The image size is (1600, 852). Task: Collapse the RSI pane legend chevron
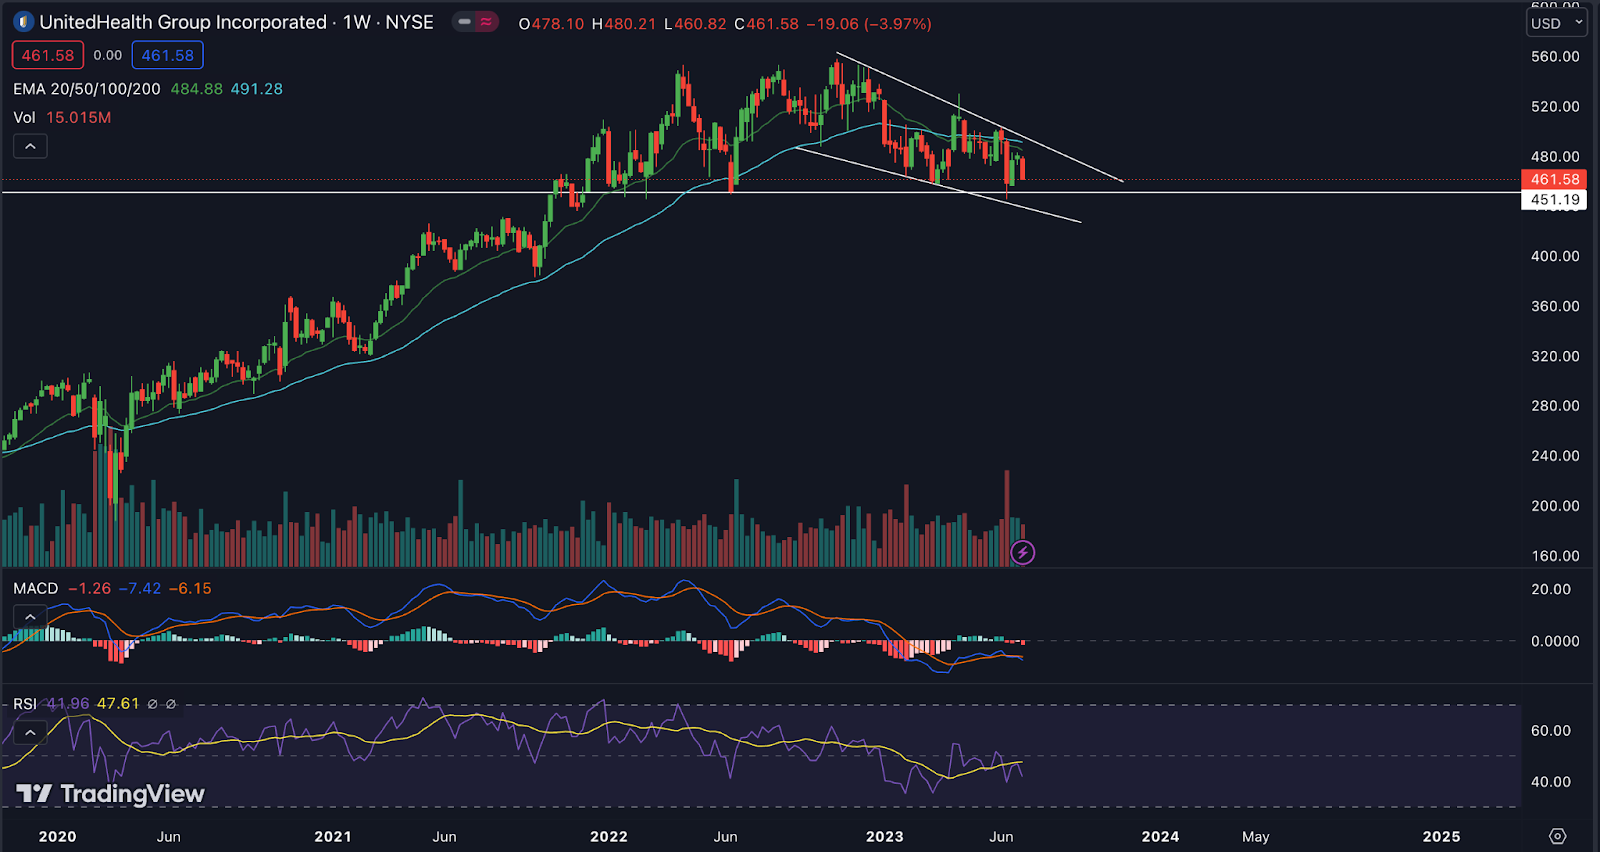30,733
